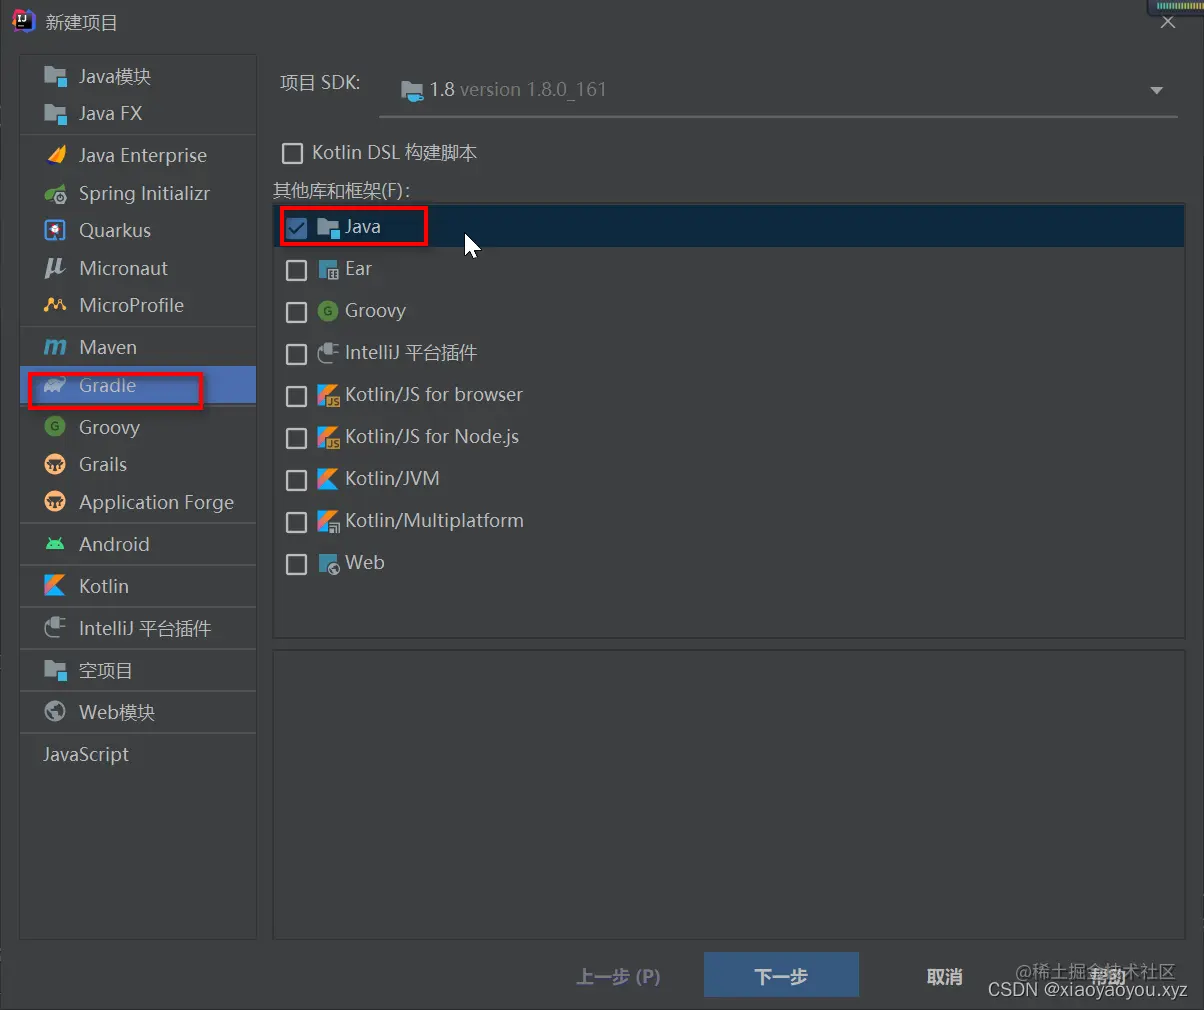Enable the Kotlin DSL 构建脚本 checkbox
The height and width of the screenshot is (1010, 1204).
292,153
